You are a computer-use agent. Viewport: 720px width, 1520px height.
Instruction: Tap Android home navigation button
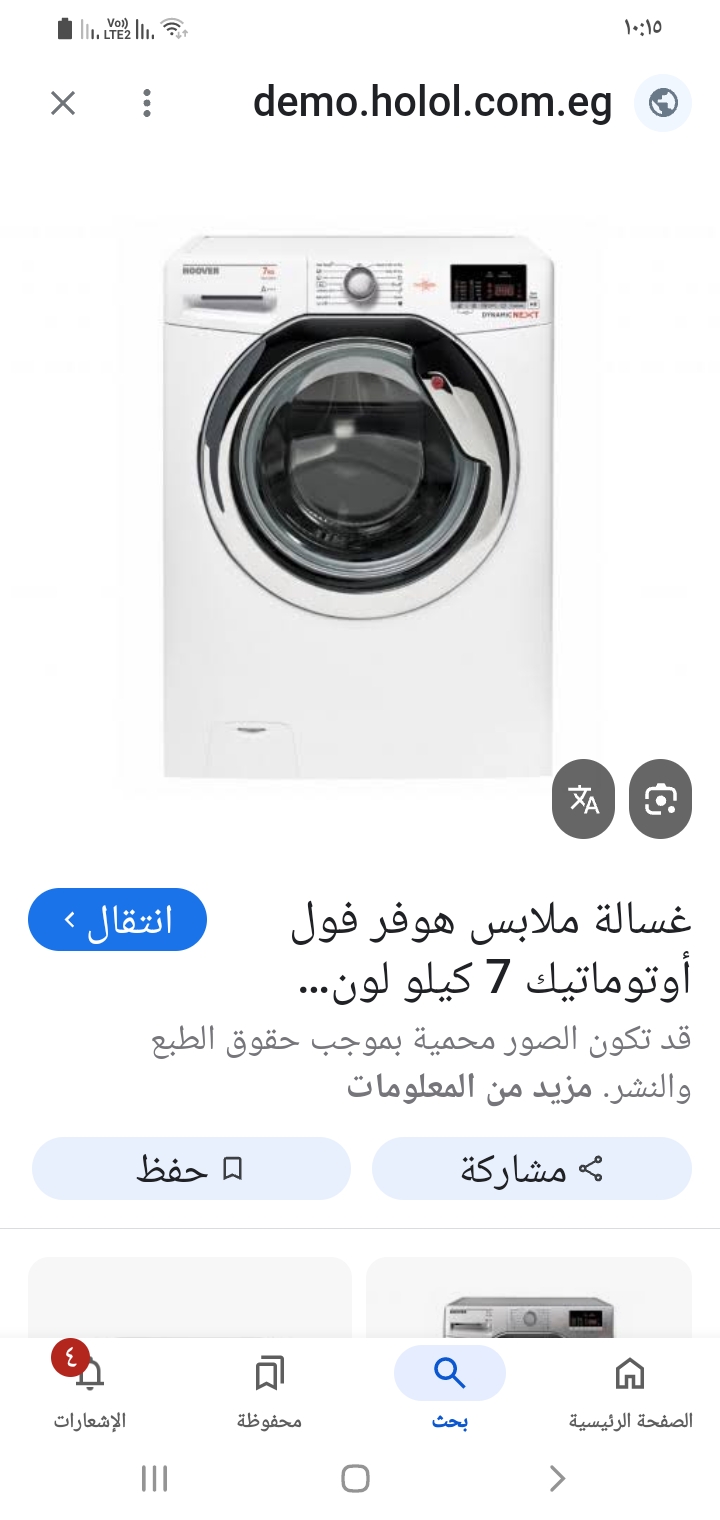[355, 1478]
